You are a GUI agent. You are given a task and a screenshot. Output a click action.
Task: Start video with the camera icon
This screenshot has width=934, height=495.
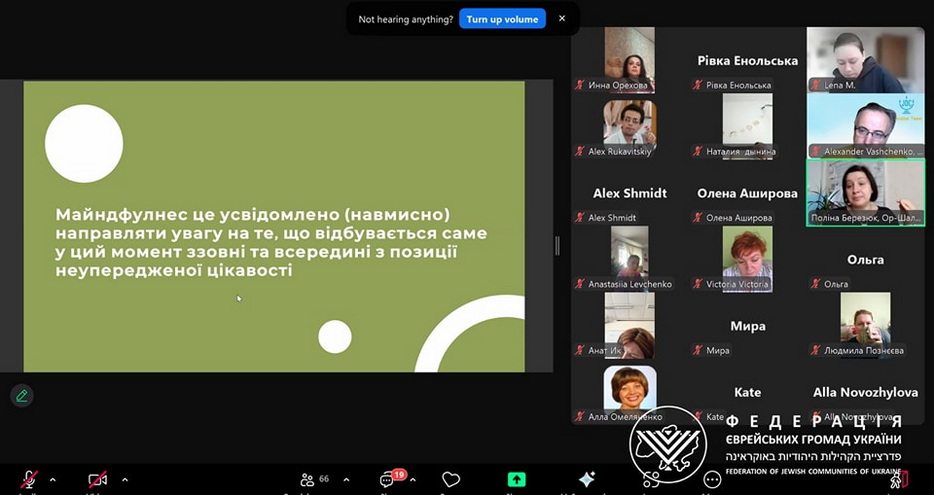97,480
